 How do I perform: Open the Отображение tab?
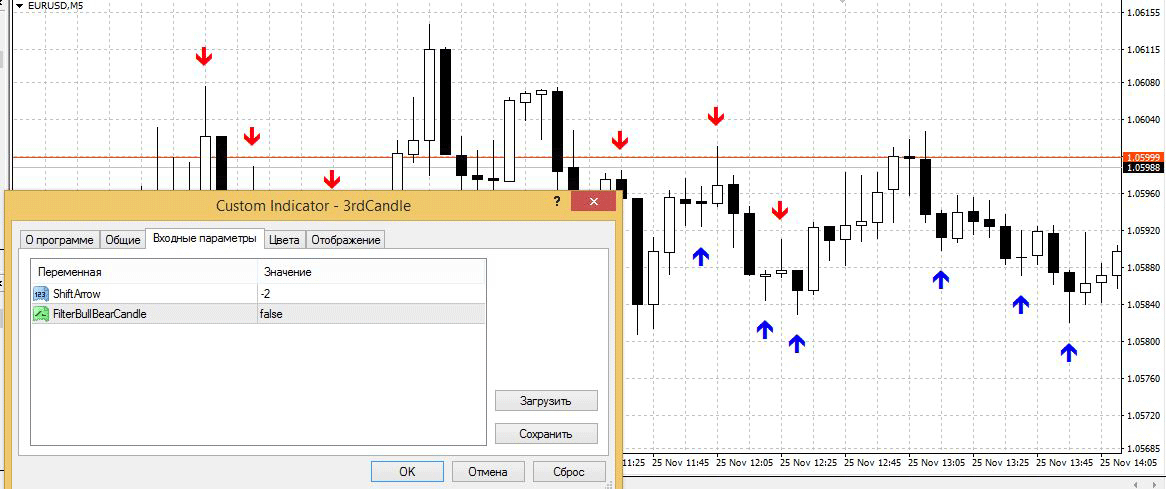(x=345, y=240)
